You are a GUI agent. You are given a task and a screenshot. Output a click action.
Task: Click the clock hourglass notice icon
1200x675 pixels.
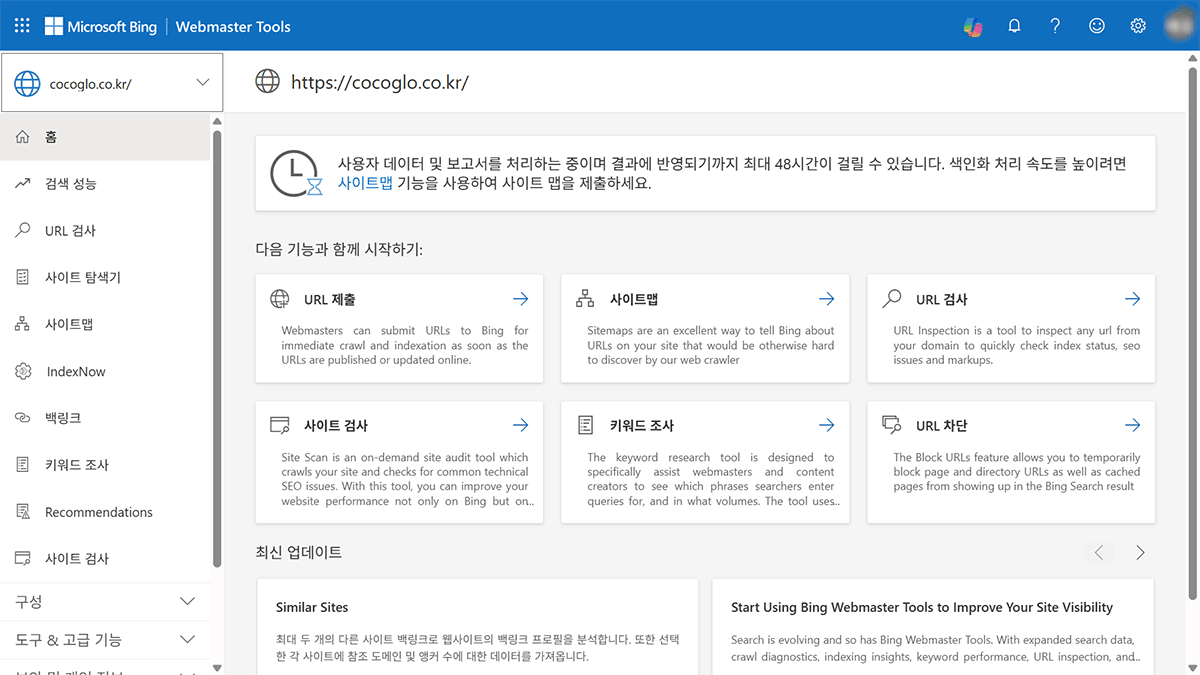(297, 173)
